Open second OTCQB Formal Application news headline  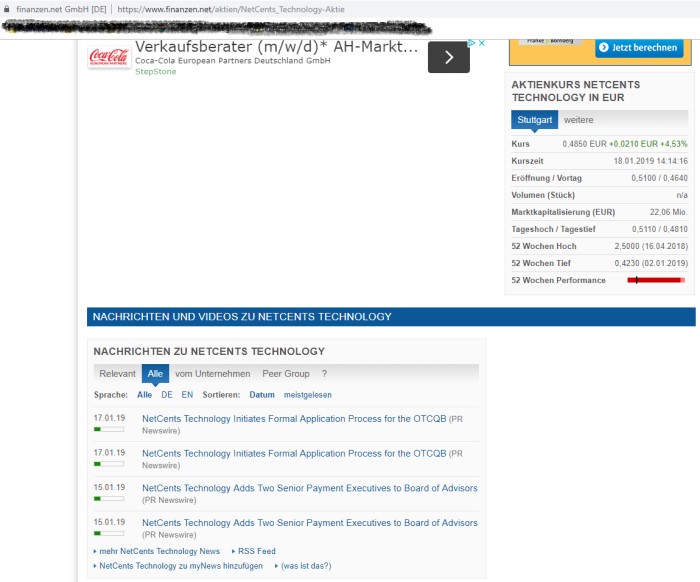click(x=294, y=453)
